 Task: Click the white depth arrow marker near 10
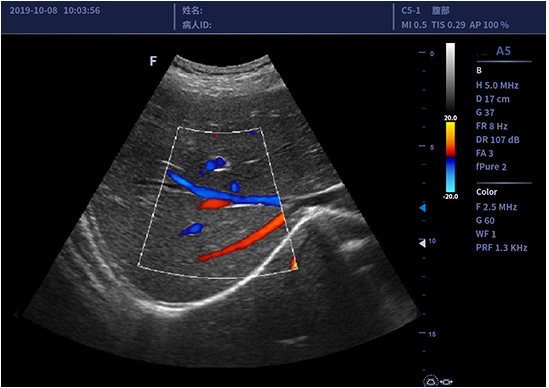(x=423, y=243)
